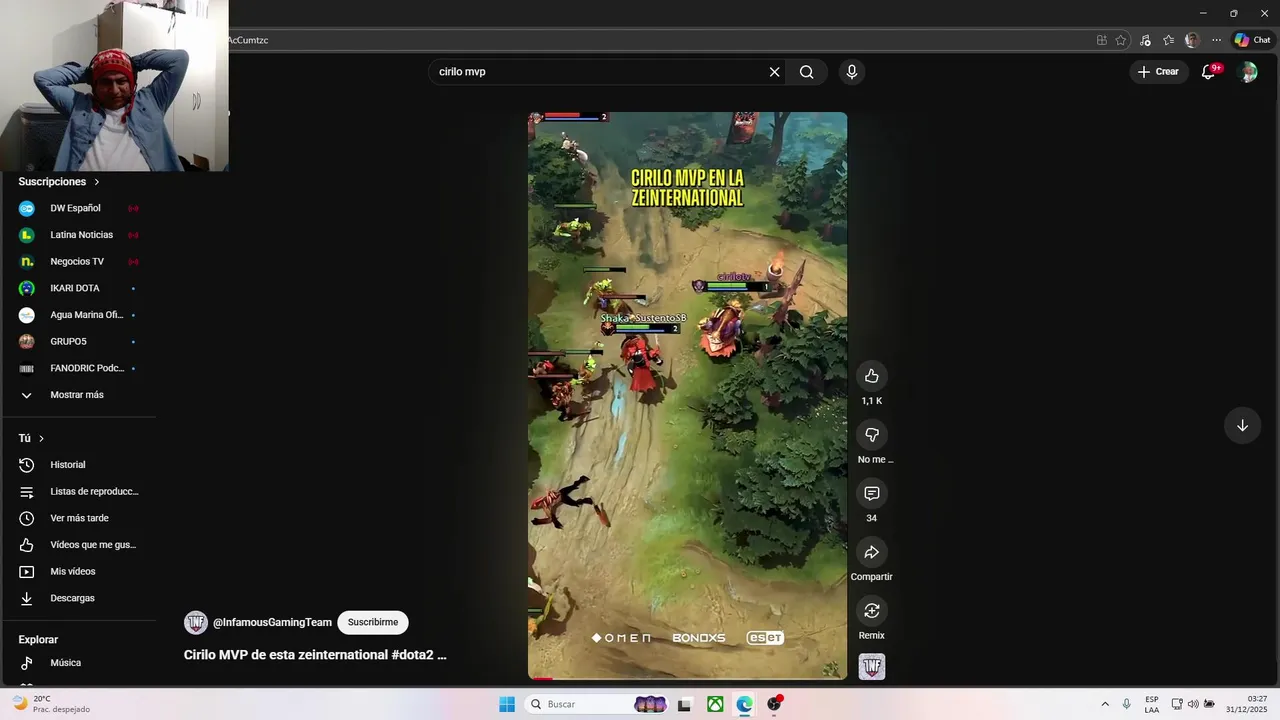This screenshot has width=1280, height=720.
Task: Like the short with thumbs up
Action: (x=872, y=376)
